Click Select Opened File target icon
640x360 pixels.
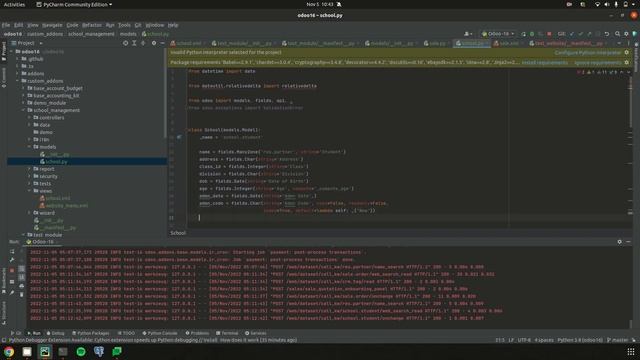pyautogui.click(x=125, y=43)
